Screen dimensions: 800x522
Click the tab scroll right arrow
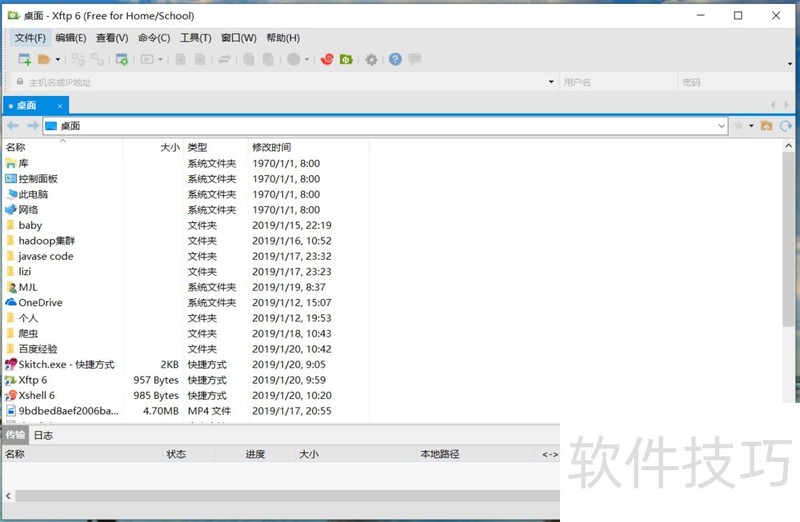(786, 105)
